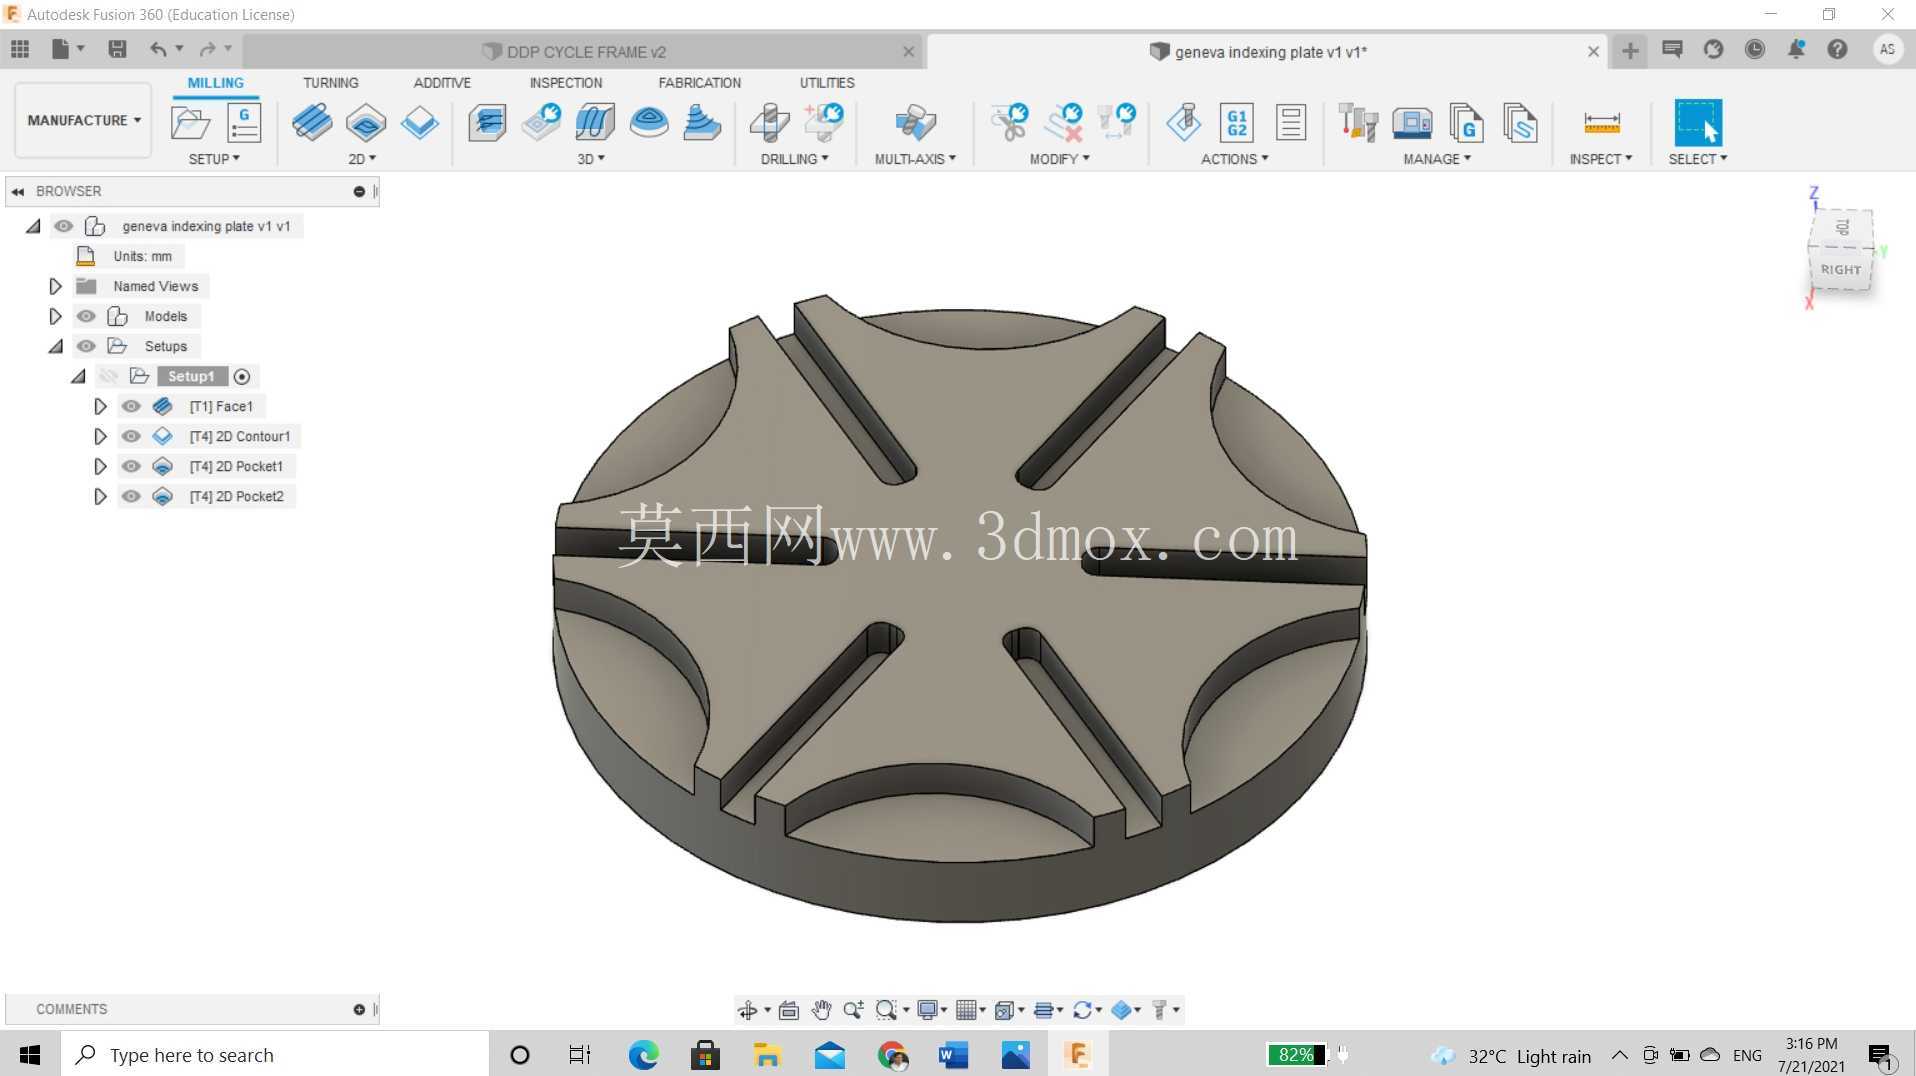
Task: Hide the [T1] Face1 operation toolpath
Action: 131,406
